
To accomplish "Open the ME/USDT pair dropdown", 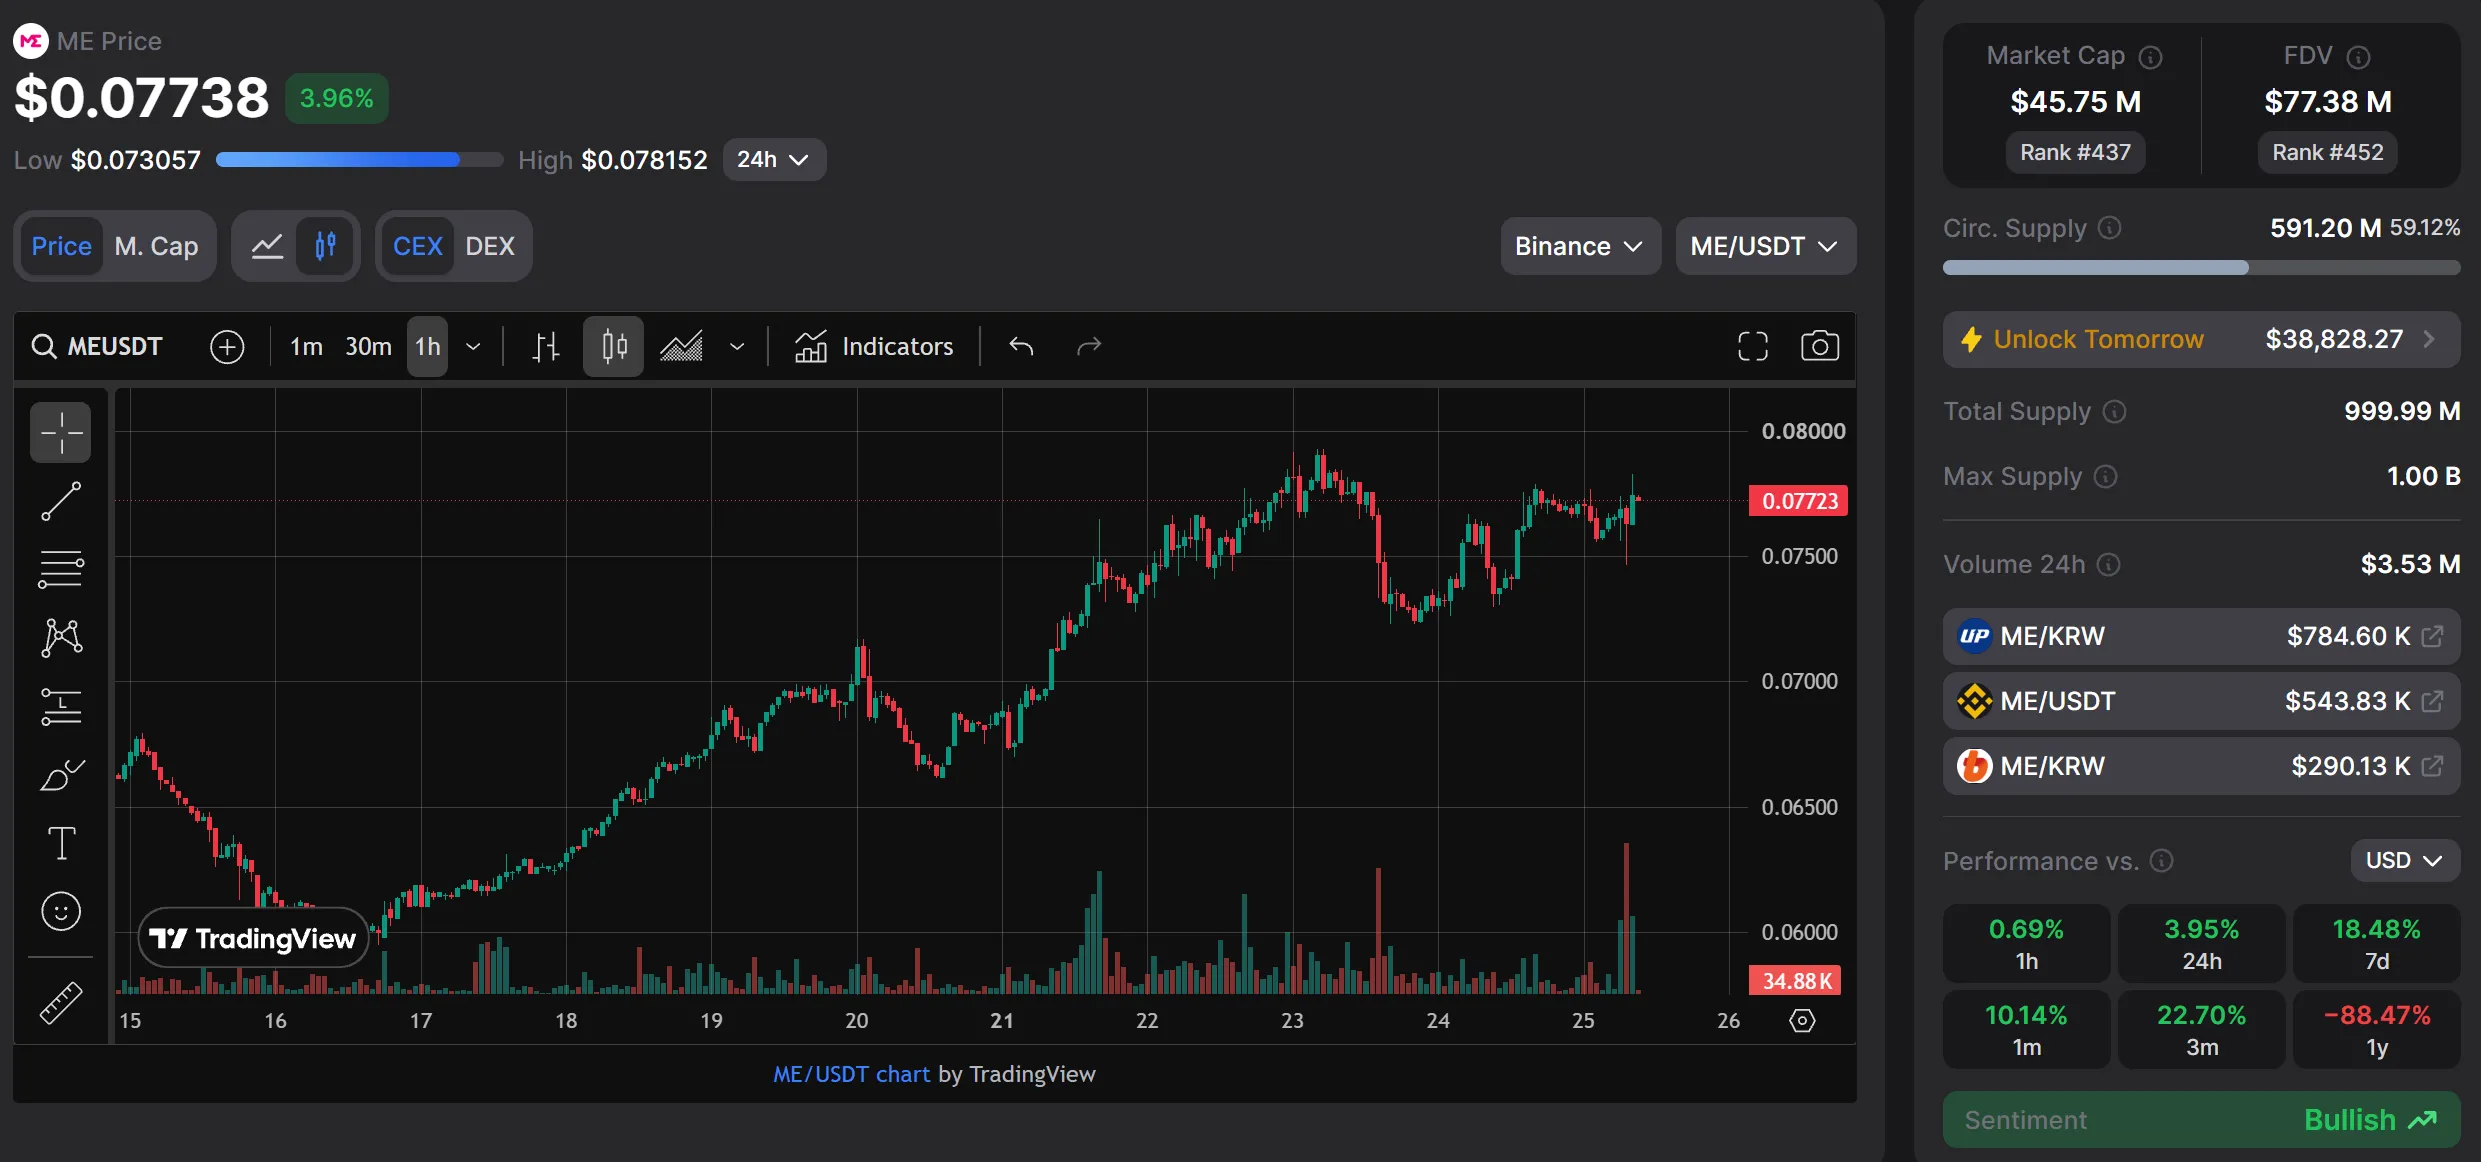I will [x=1765, y=246].
